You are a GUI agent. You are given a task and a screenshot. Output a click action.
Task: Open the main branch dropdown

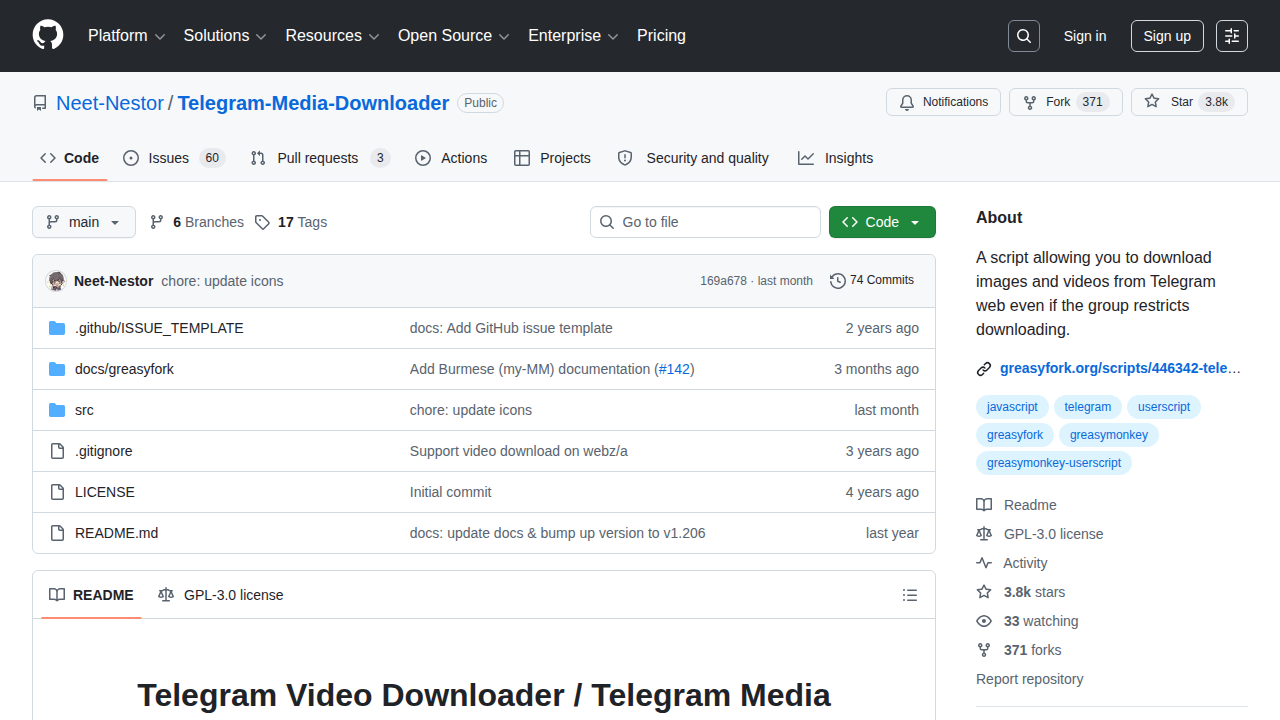pos(84,222)
